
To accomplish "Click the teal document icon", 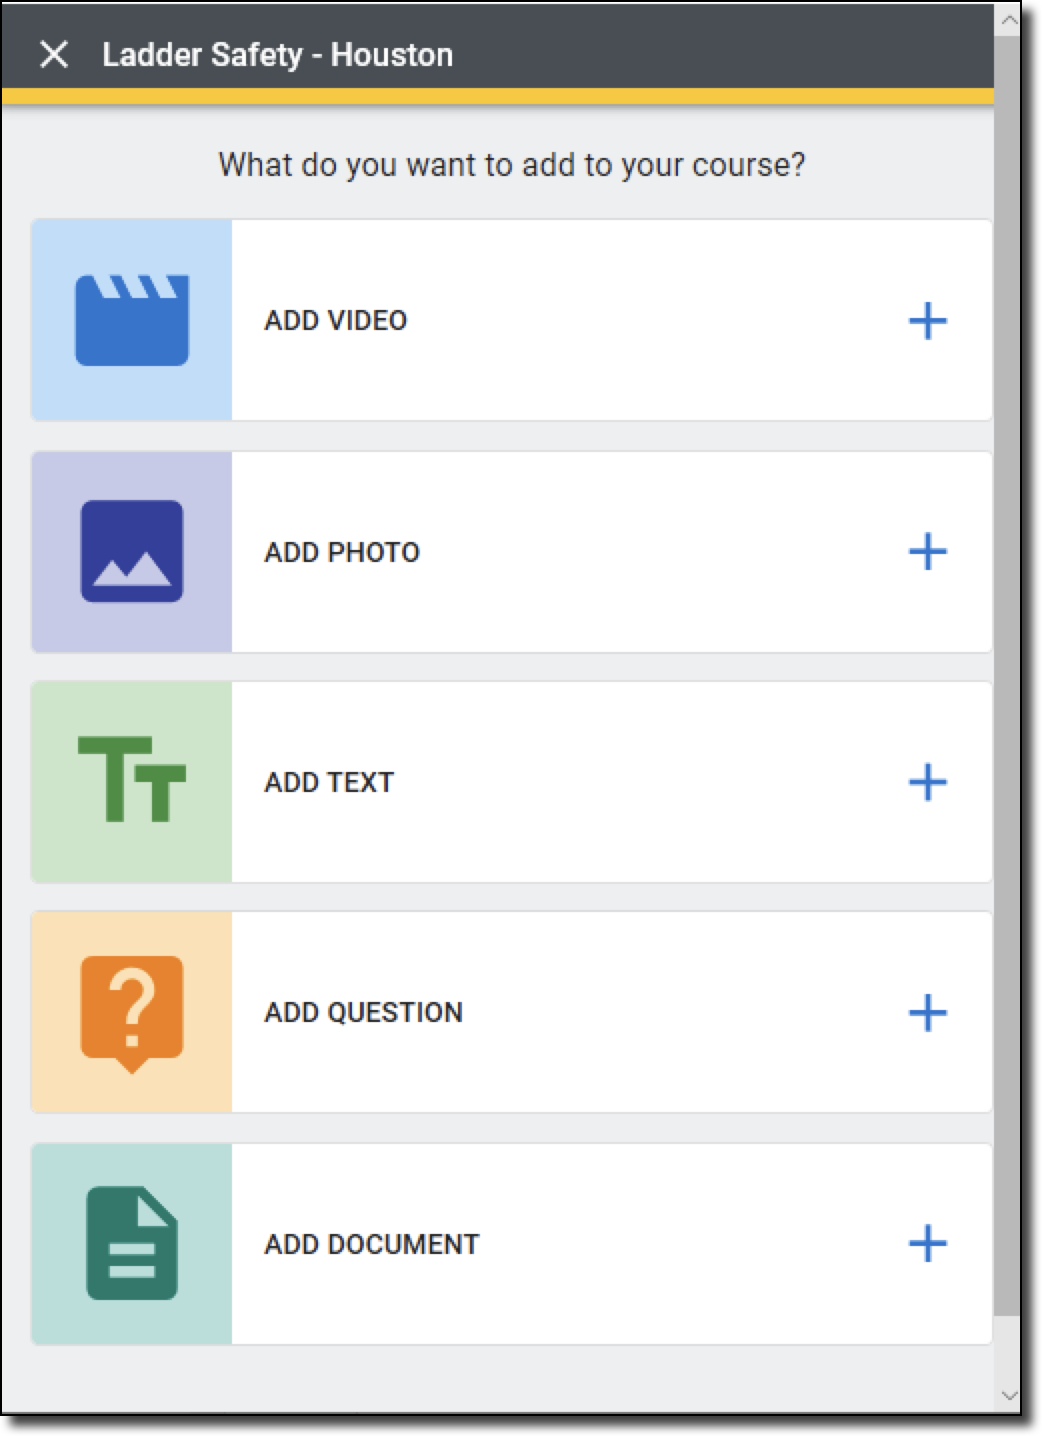I will [x=132, y=1243].
